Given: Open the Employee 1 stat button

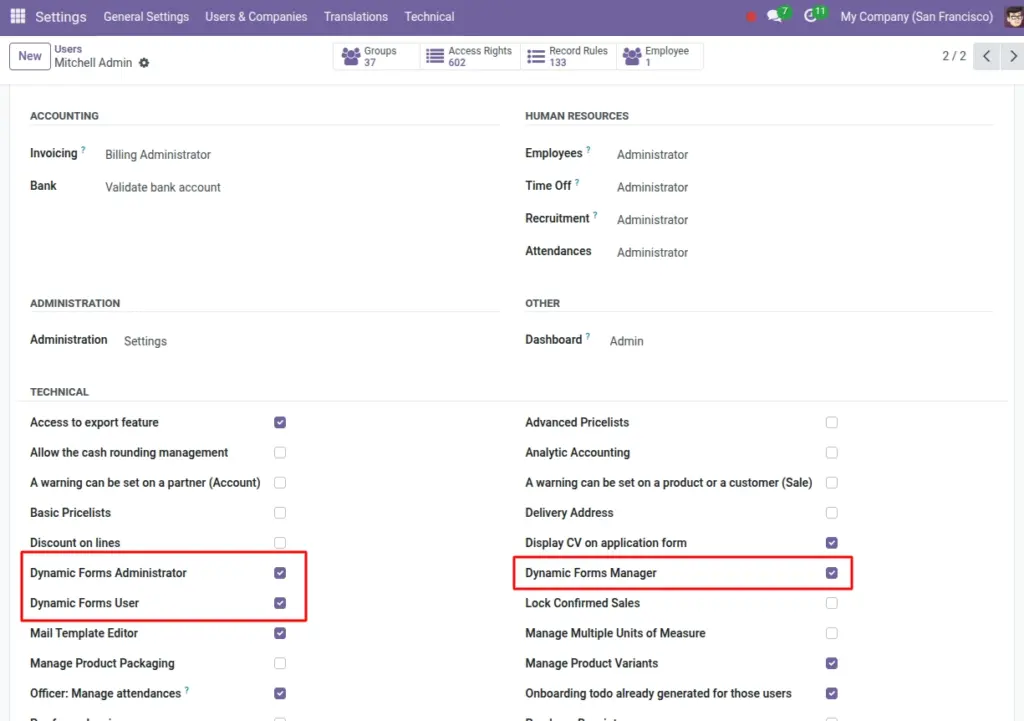Looking at the screenshot, I should pos(659,56).
